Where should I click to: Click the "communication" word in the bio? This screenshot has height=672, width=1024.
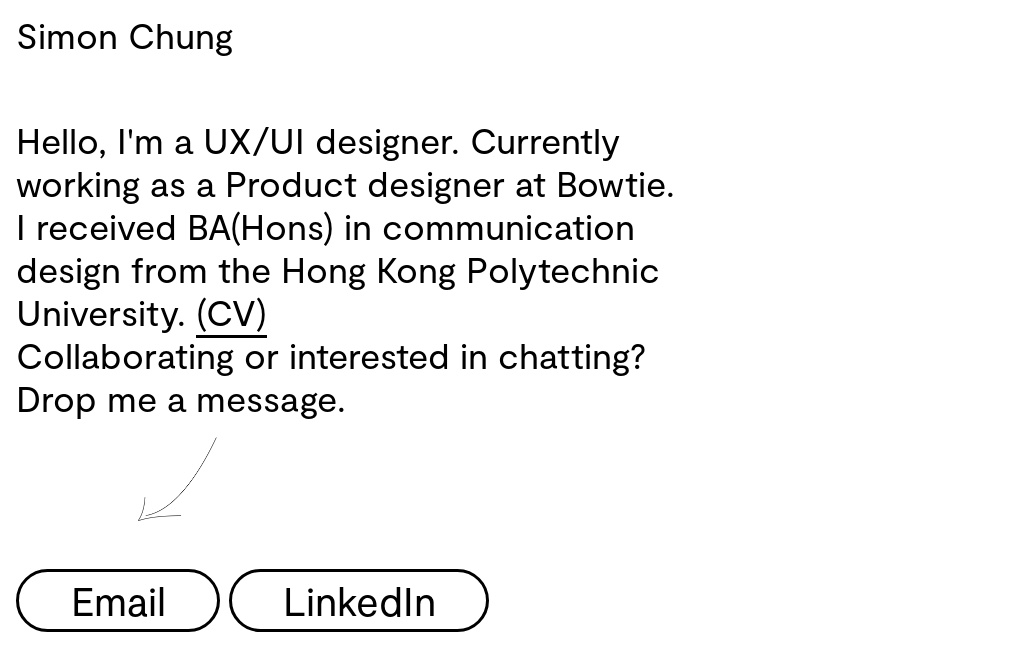click(508, 228)
